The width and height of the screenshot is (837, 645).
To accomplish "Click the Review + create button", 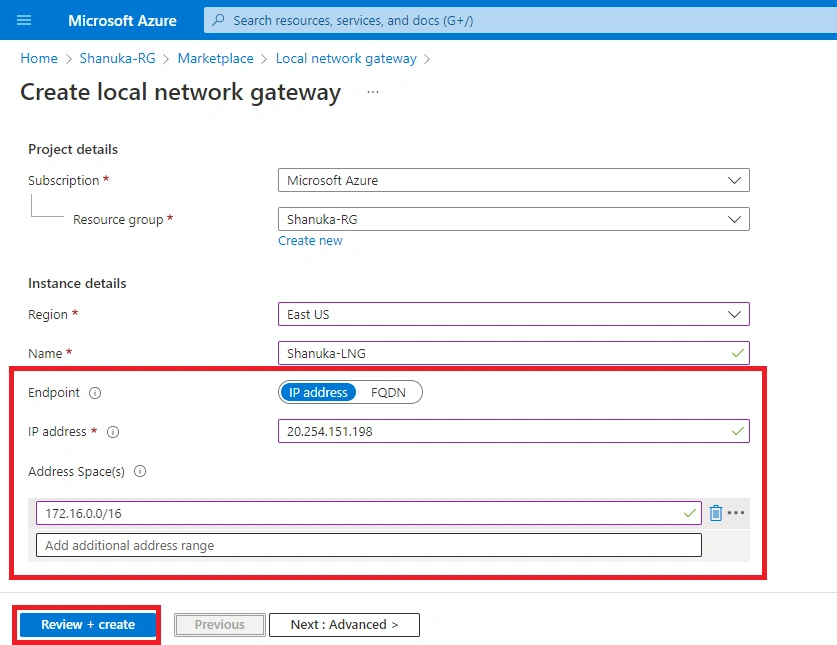I will pos(88,625).
